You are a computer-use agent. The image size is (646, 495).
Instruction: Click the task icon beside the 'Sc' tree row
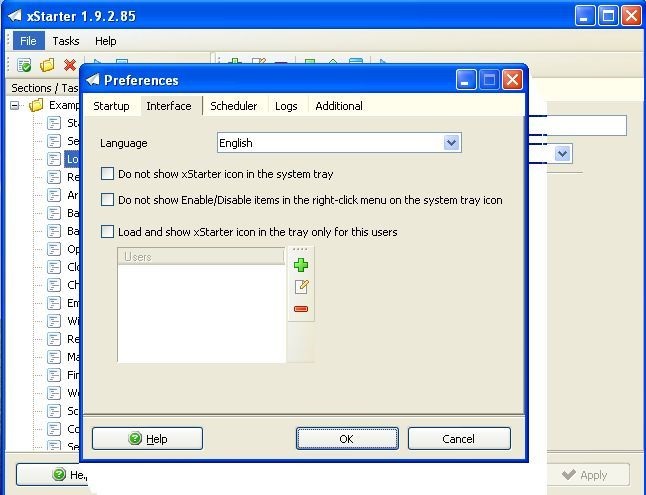tap(54, 411)
